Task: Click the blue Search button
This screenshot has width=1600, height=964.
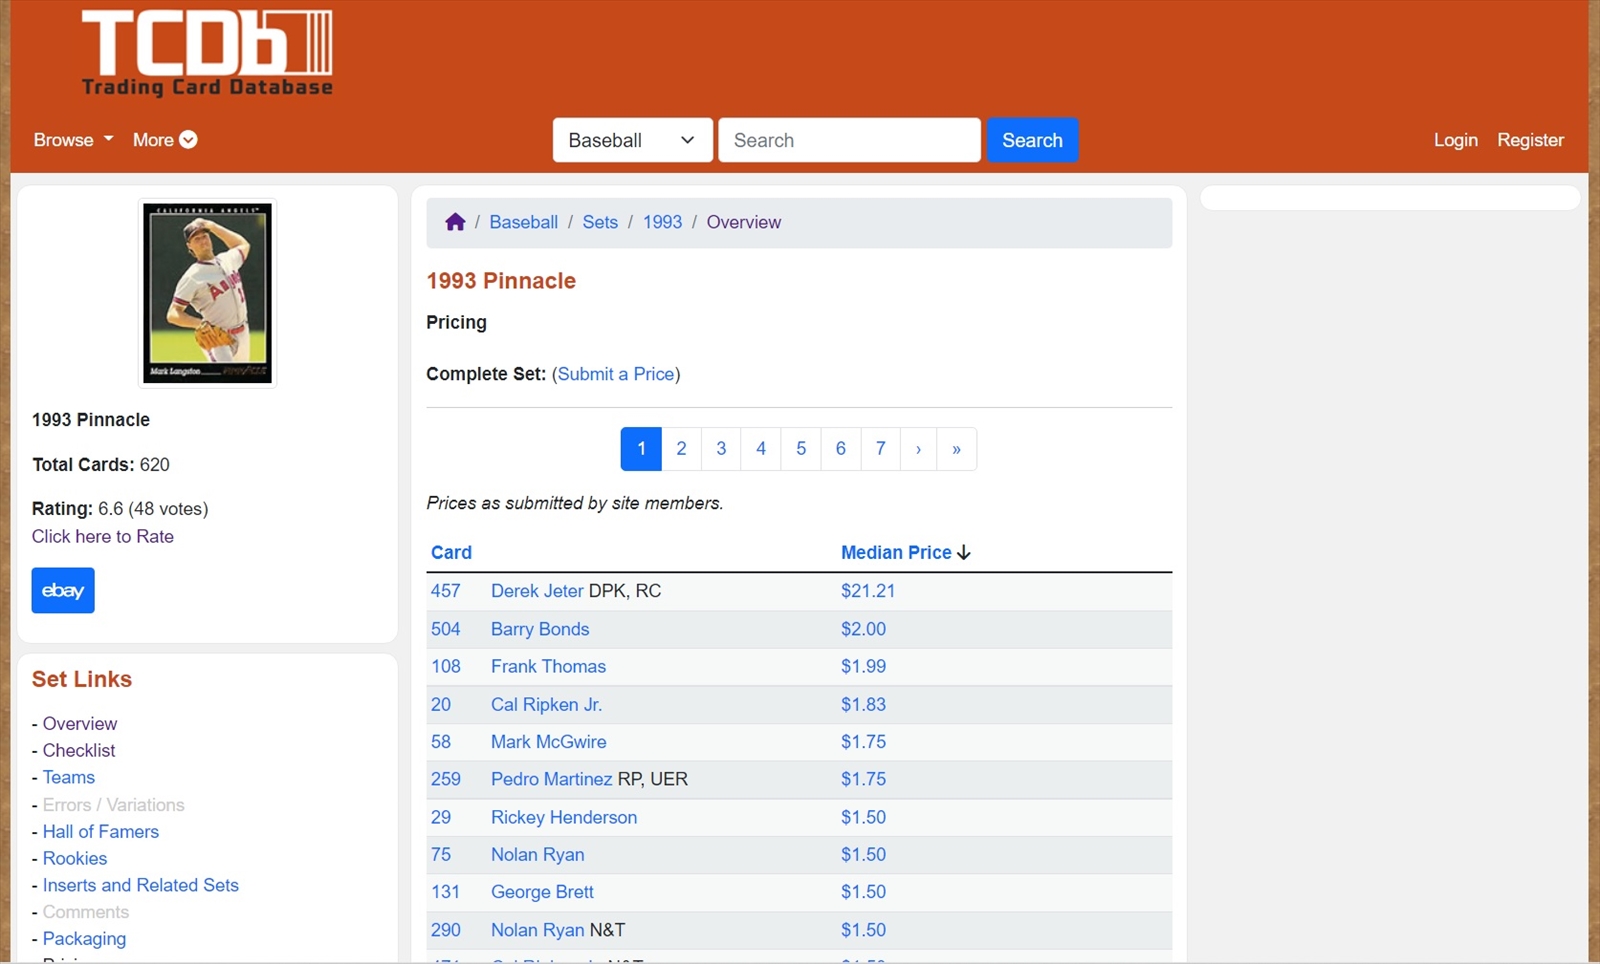Action: point(1032,140)
